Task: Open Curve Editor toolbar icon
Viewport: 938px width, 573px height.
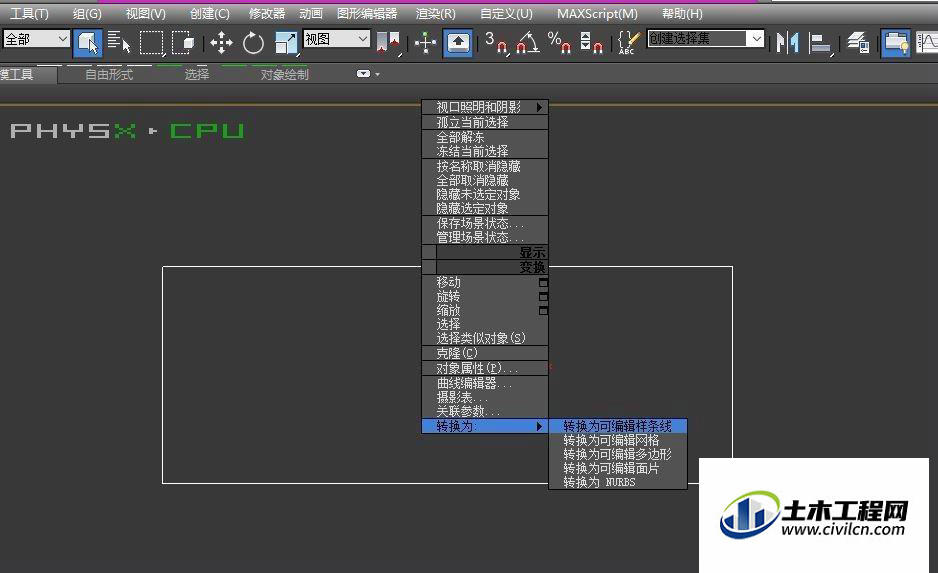Action: pyautogui.click(x=927, y=43)
